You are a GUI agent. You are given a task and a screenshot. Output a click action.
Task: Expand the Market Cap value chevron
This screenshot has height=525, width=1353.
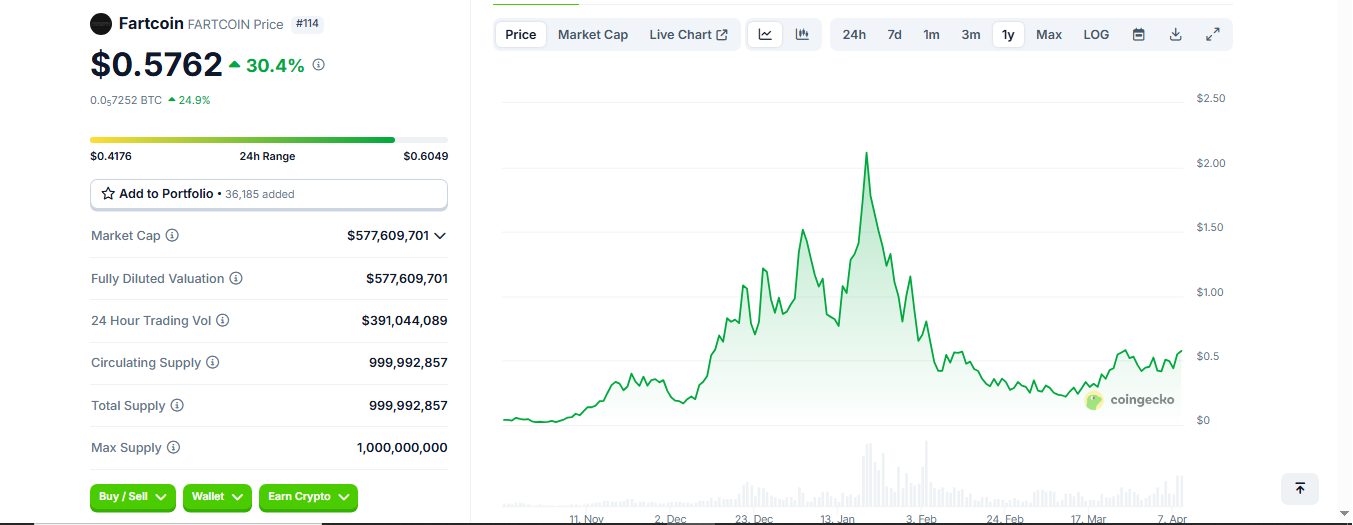pos(440,236)
